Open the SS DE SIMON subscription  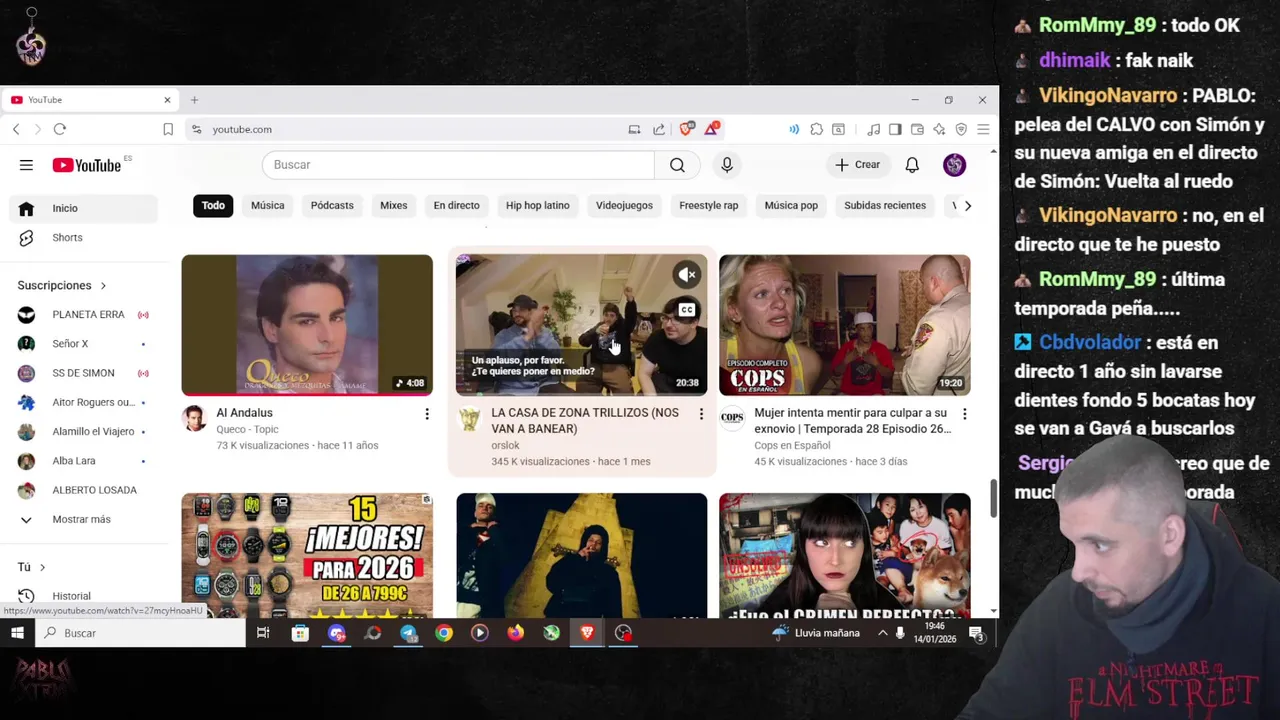click(x=84, y=373)
